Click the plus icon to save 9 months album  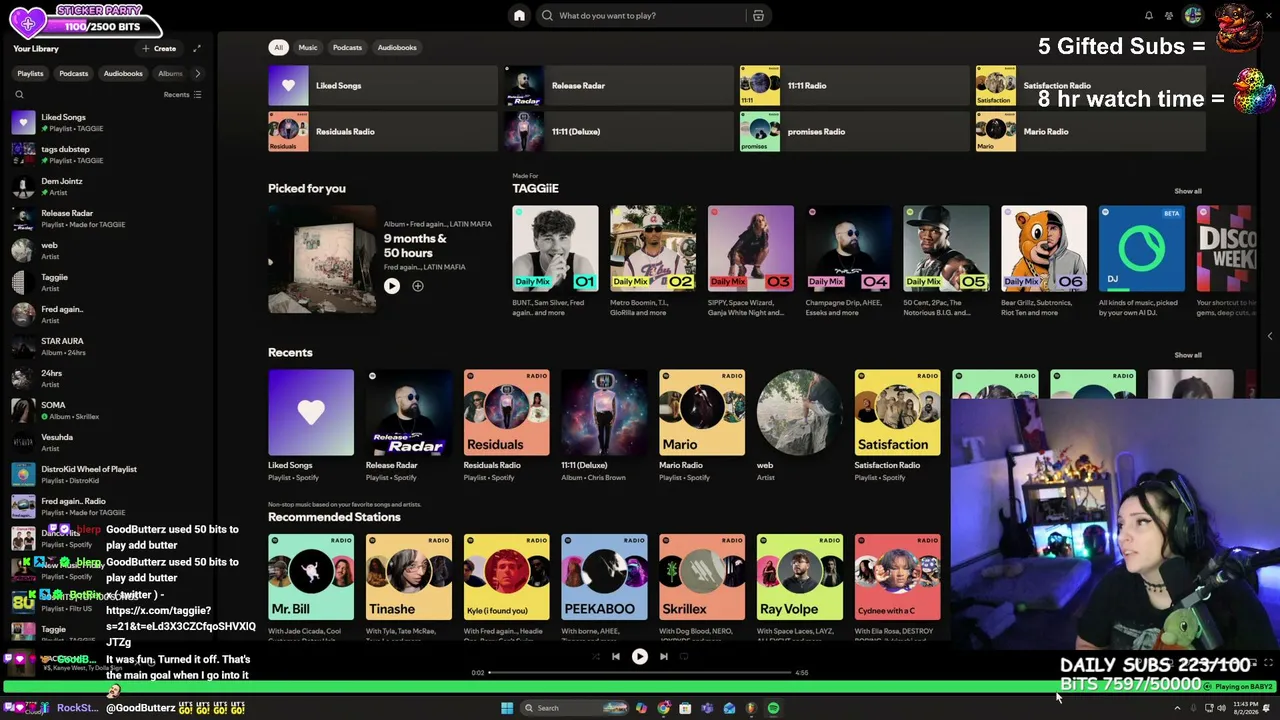[x=418, y=286]
